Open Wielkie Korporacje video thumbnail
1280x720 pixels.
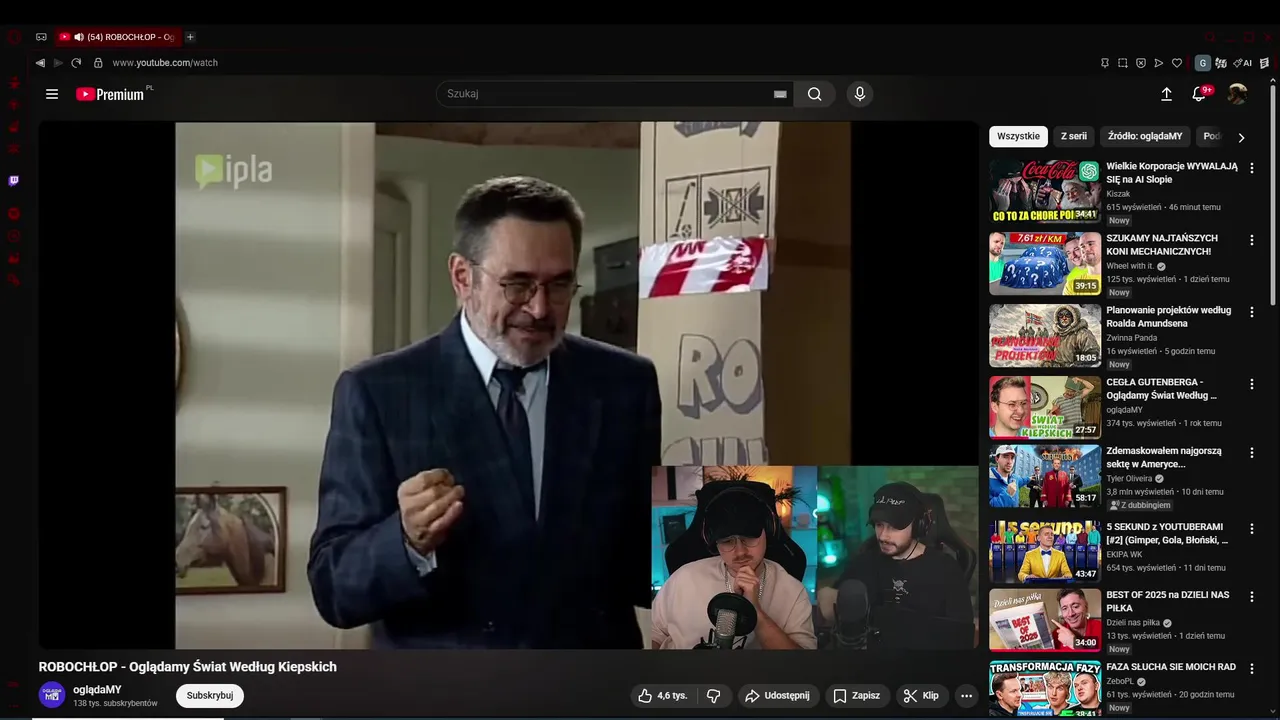pyautogui.click(x=1045, y=192)
